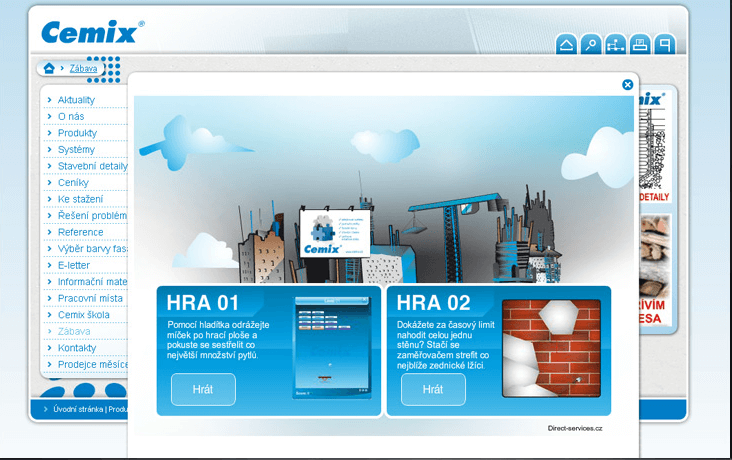
Task: Click the Hrát button for HRA 02
Action: [x=433, y=389]
